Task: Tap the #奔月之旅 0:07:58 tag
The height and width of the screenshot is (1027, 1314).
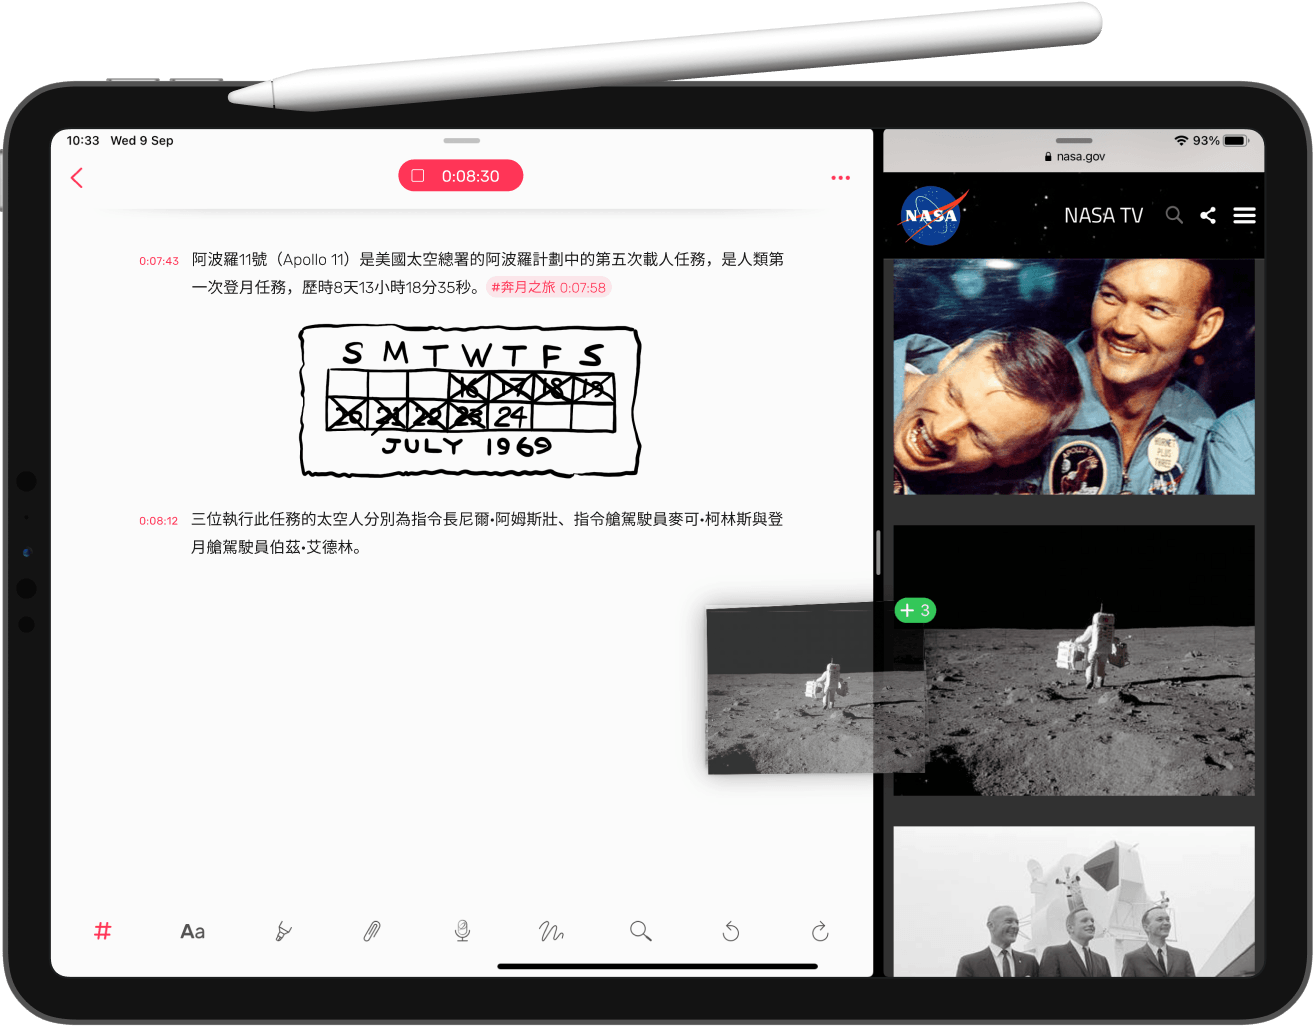Action: [548, 287]
